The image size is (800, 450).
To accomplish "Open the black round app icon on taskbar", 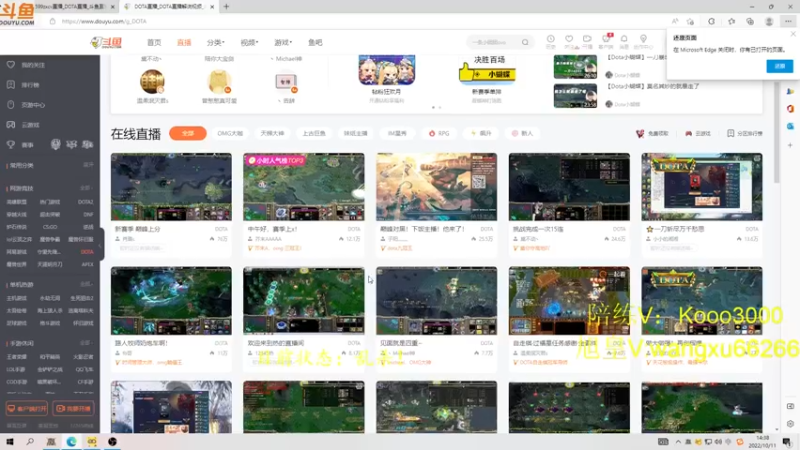I will coord(112,442).
